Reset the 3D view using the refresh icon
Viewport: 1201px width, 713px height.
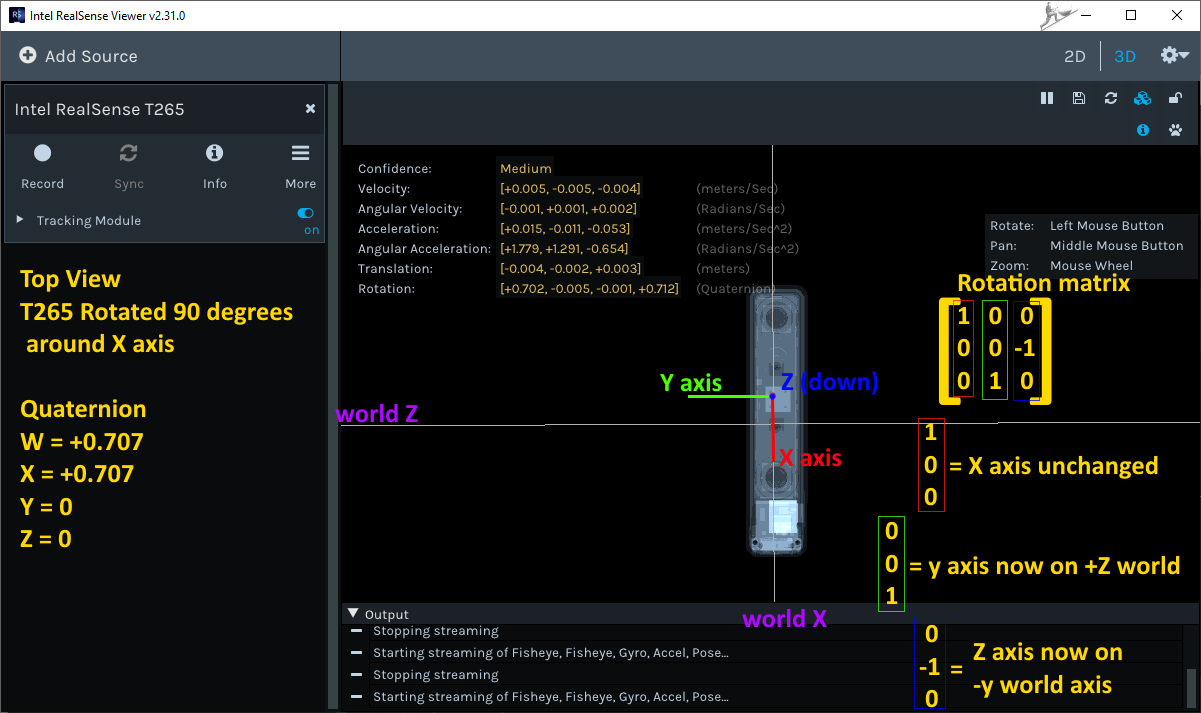1110,98
